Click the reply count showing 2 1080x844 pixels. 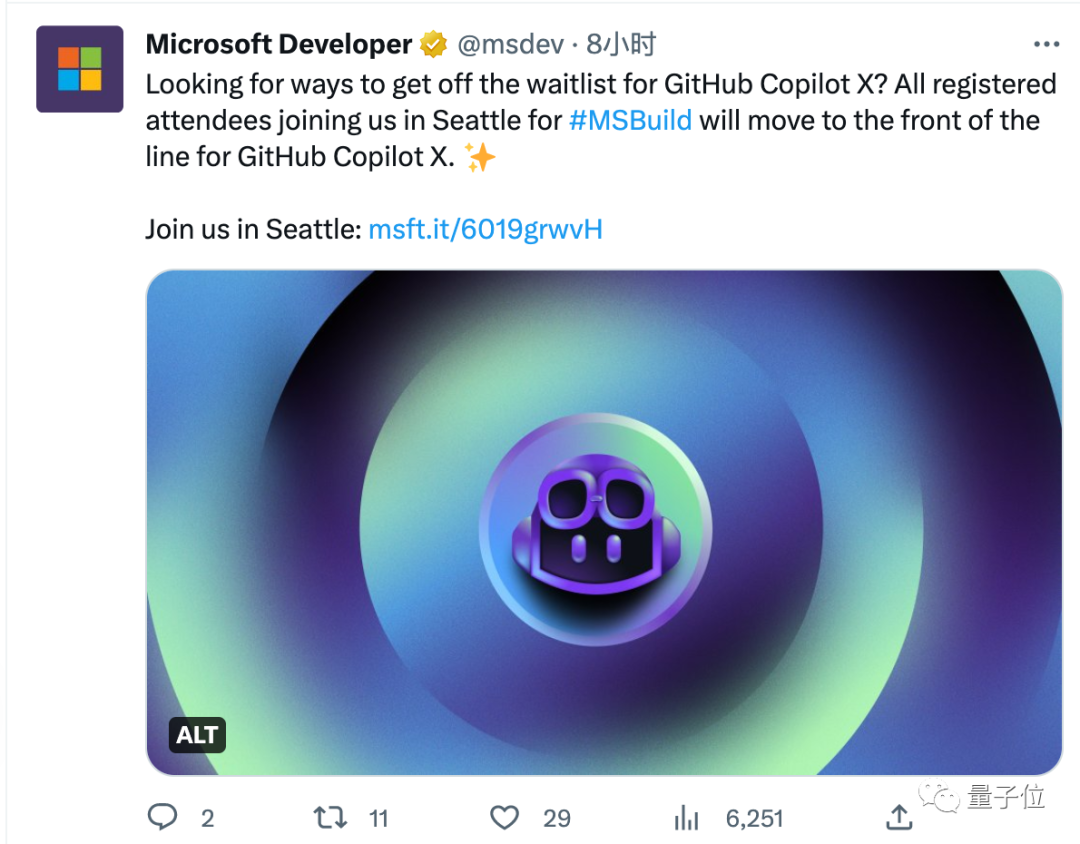coord(207,818)
